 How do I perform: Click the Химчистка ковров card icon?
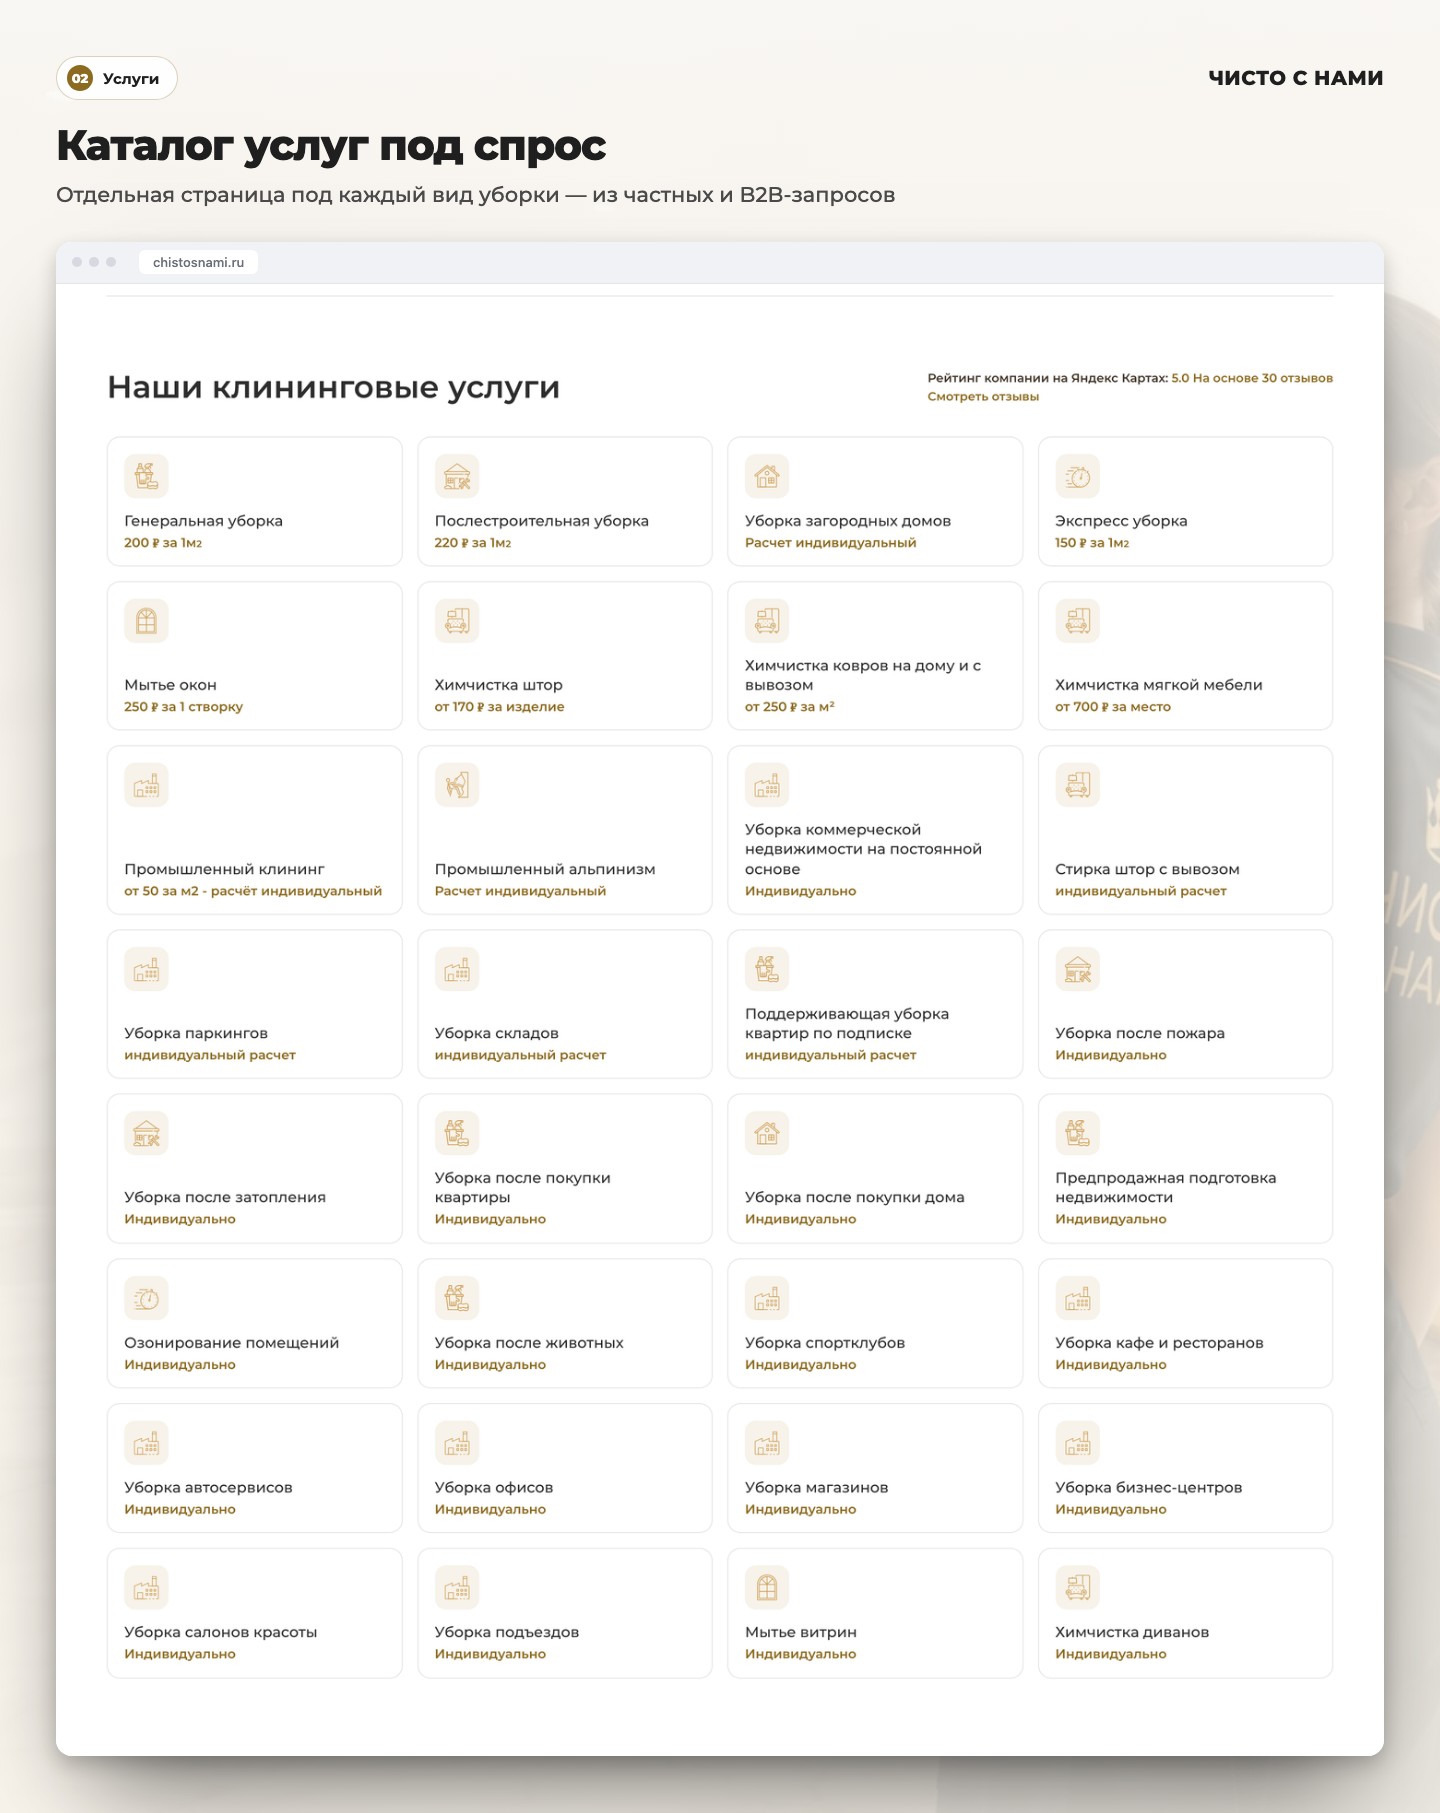[x=767, y=621]
